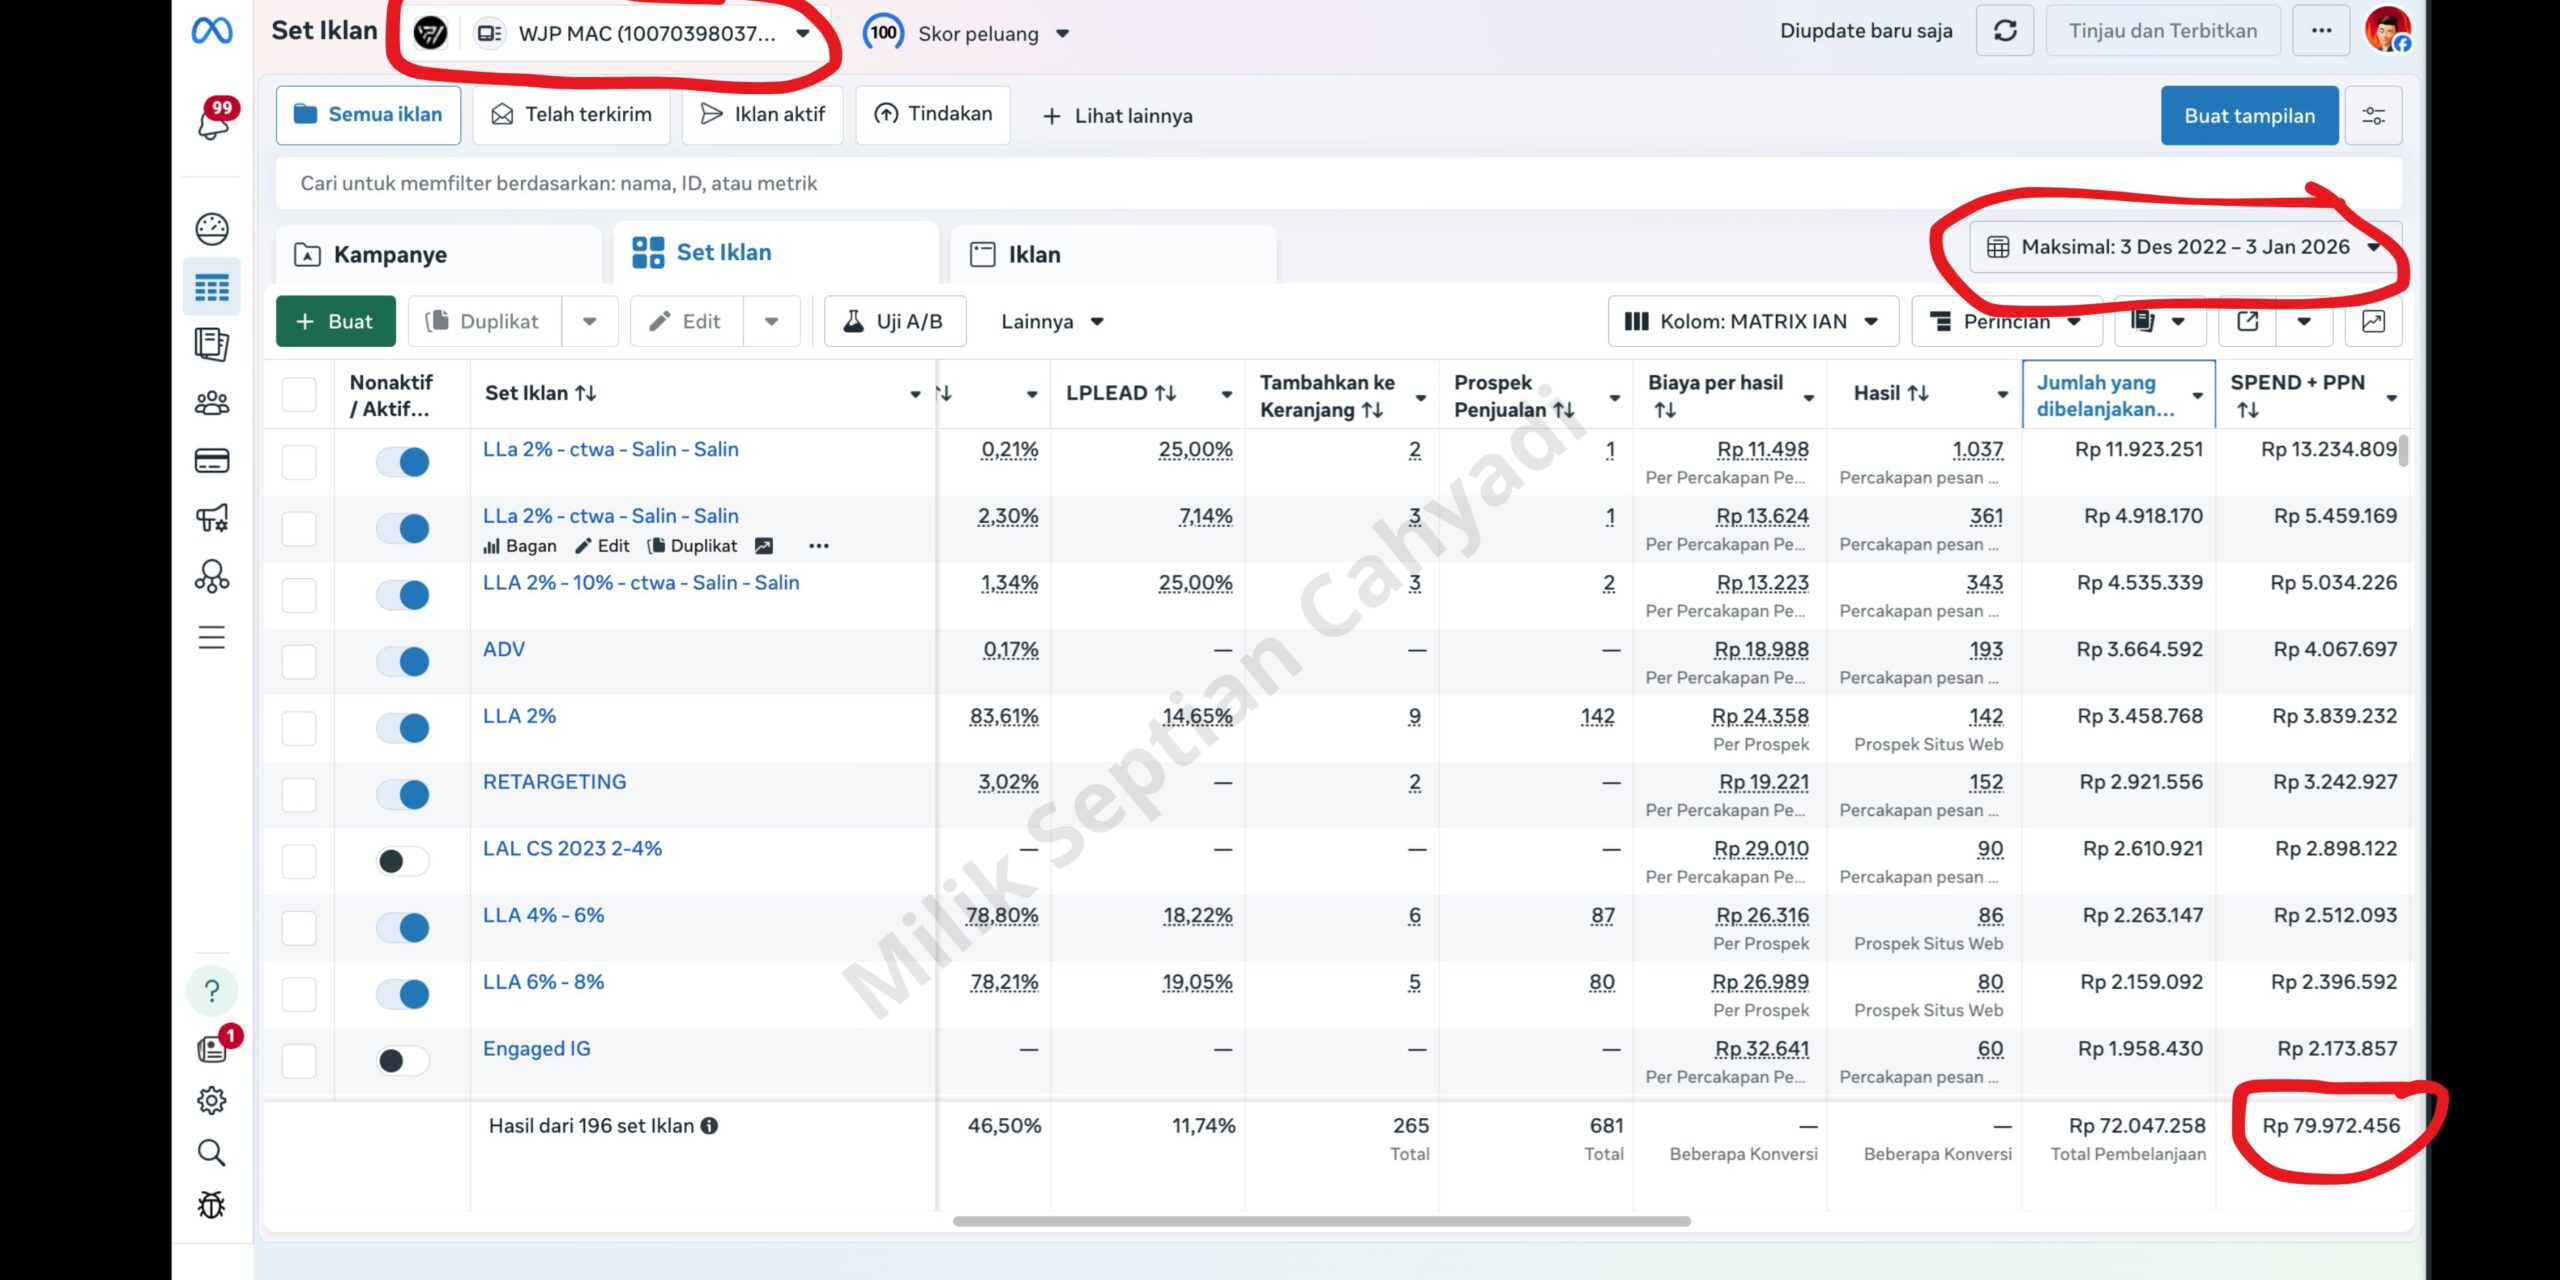
Task: Check the RETARGETING row checkbox
Action: coord(299,794)
